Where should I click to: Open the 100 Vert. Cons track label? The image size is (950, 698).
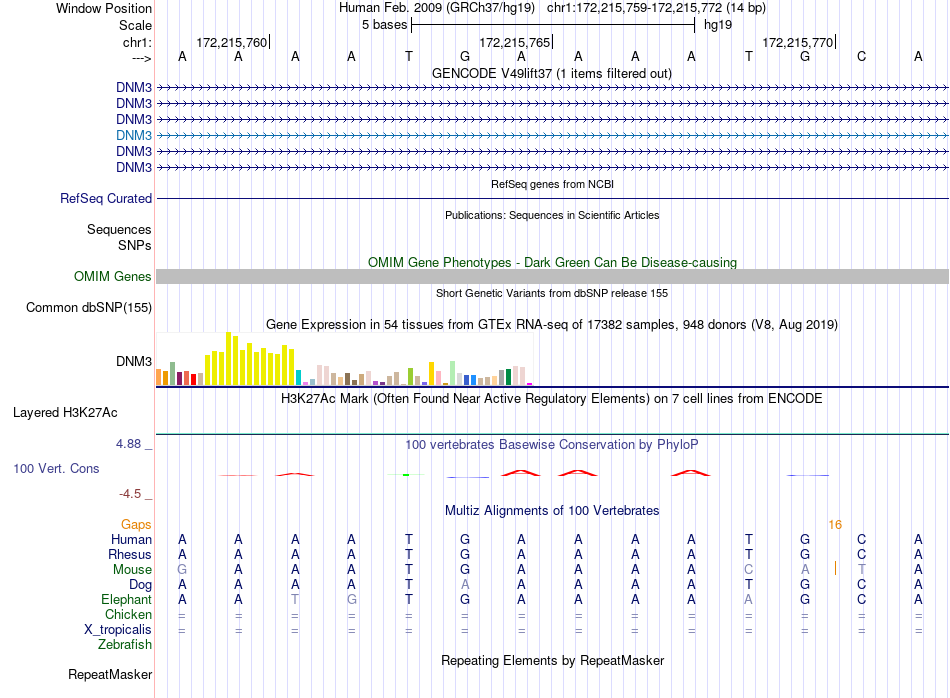[56, 468]
